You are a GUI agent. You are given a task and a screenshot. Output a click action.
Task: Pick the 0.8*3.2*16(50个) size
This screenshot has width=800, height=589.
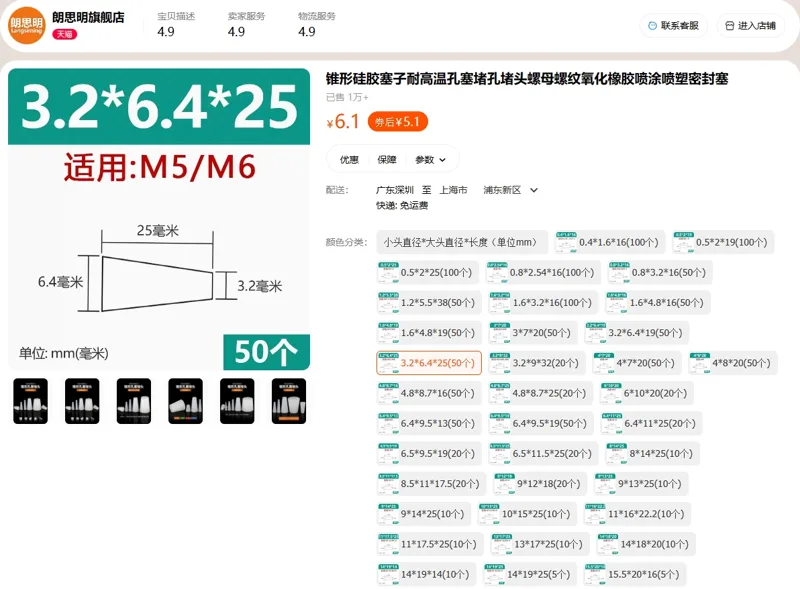coord(660,273)
